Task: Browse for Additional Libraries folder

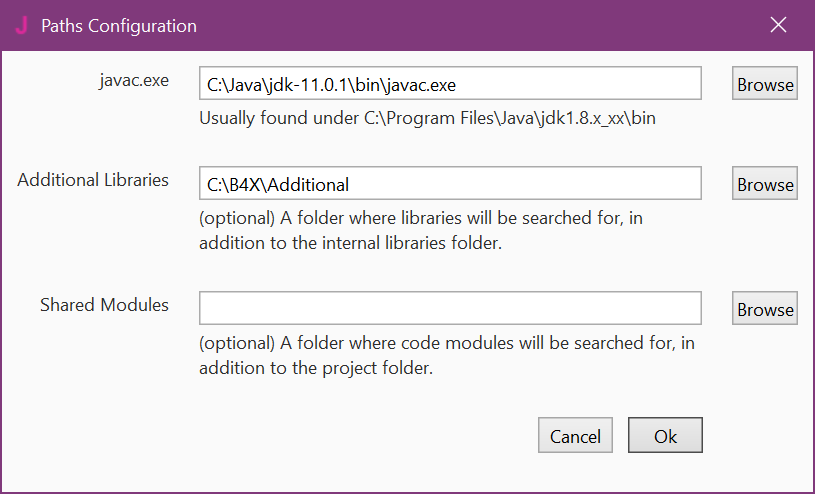Action: (765, 184)
